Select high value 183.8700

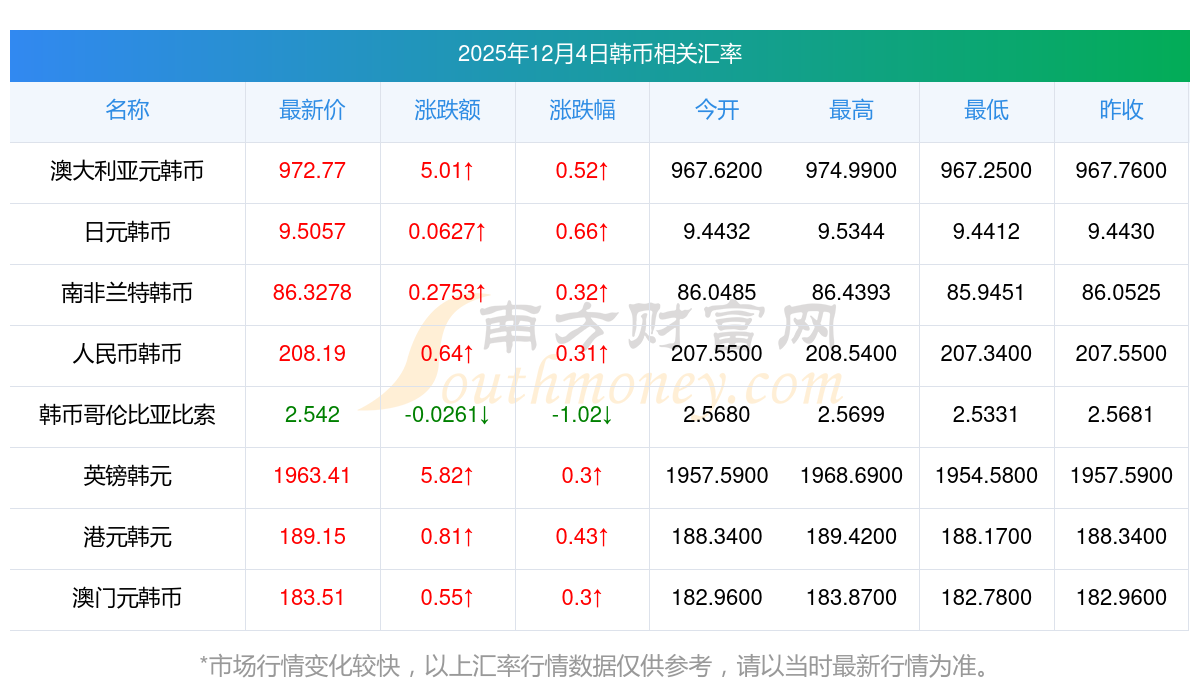click(x=851, y=598)
